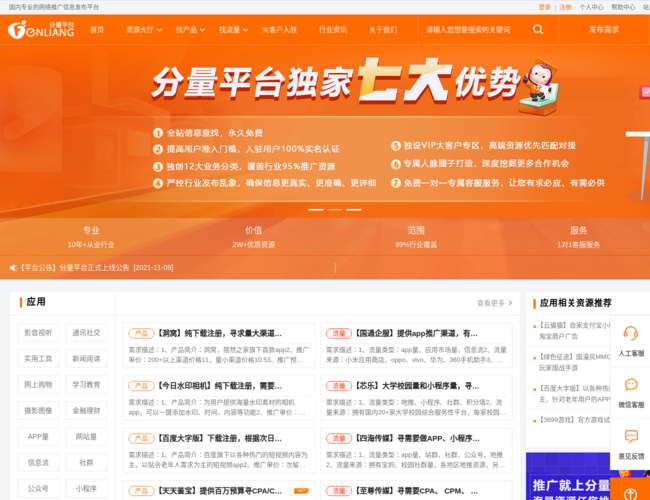Viewport: 650px width, 500px height.
Task: Expand 找流量 dropdown menu
Action: tap(232, 30)
